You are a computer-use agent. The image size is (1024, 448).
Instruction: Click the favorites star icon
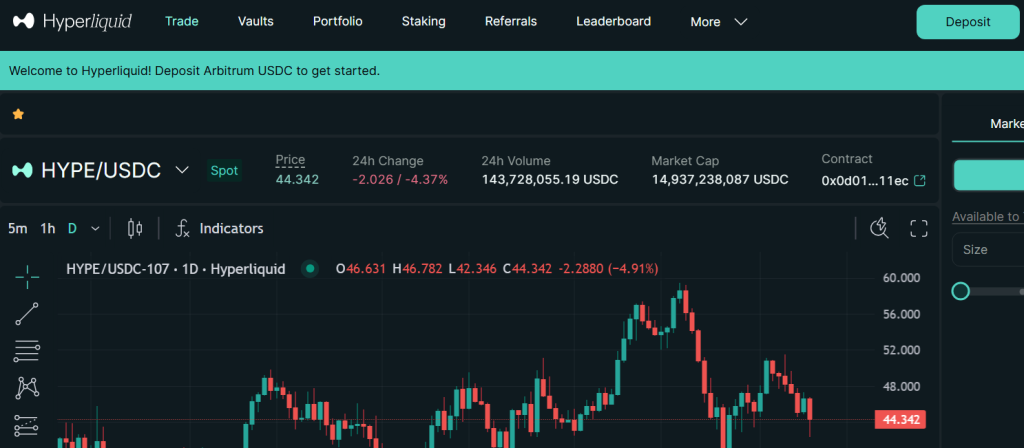click(18, 114)
